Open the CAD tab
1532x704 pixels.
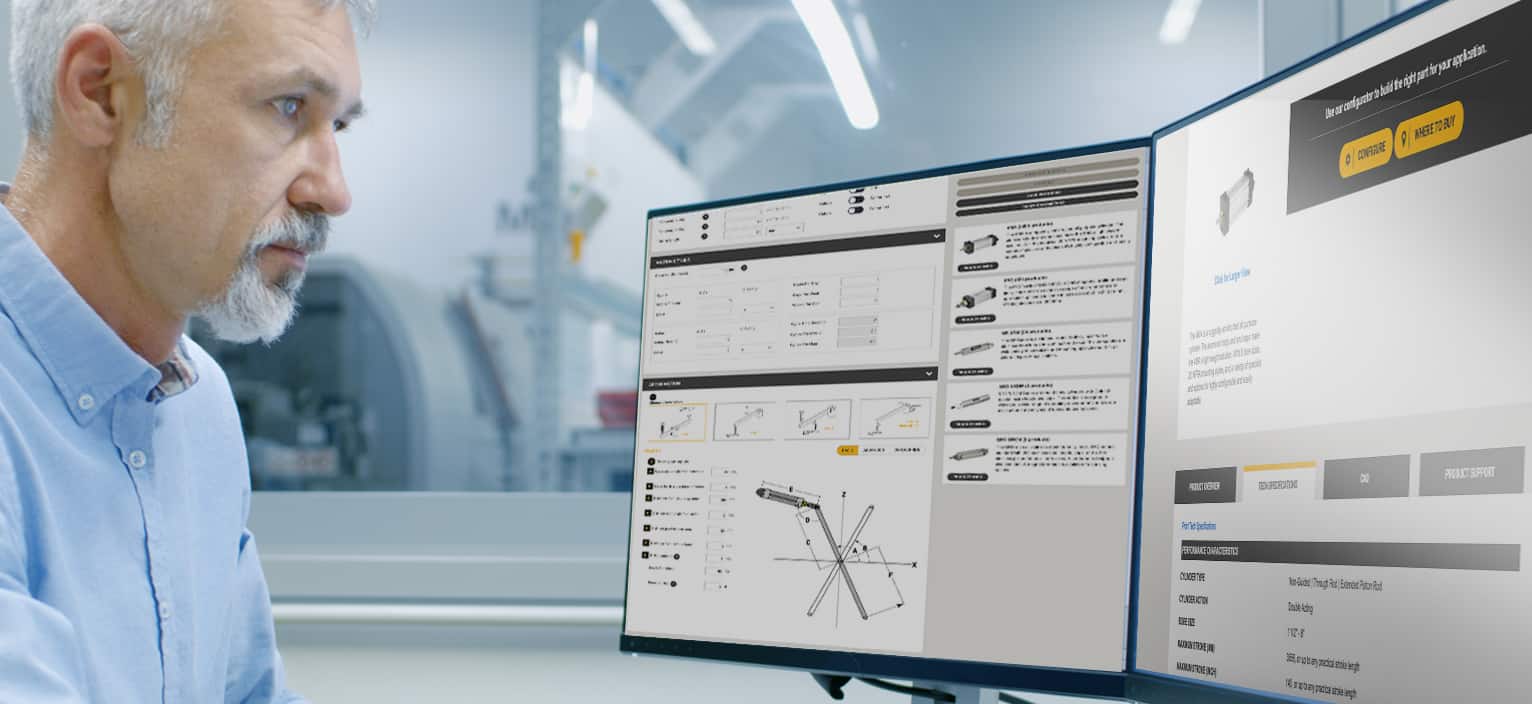pyautogui.click(x=1365, y=478)
